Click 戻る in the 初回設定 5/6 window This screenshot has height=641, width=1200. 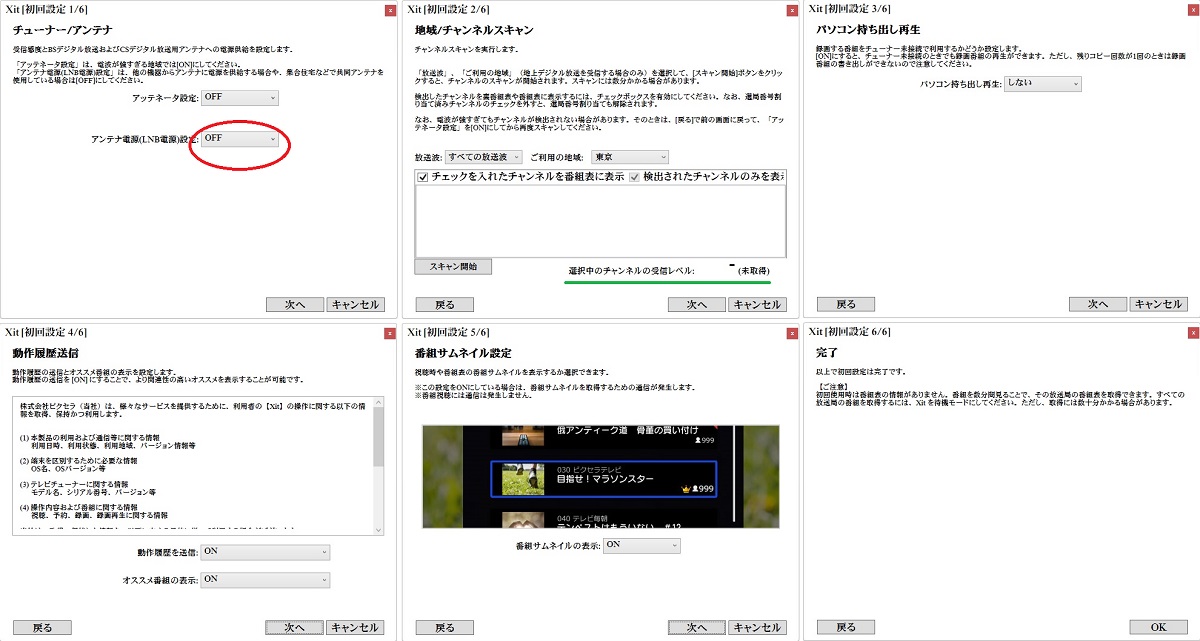tap(445, 627)
